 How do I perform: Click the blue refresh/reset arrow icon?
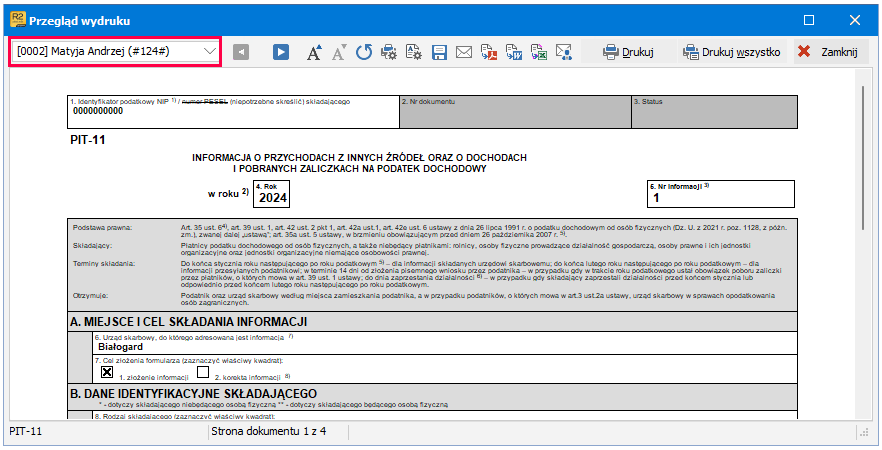[364, 52]
